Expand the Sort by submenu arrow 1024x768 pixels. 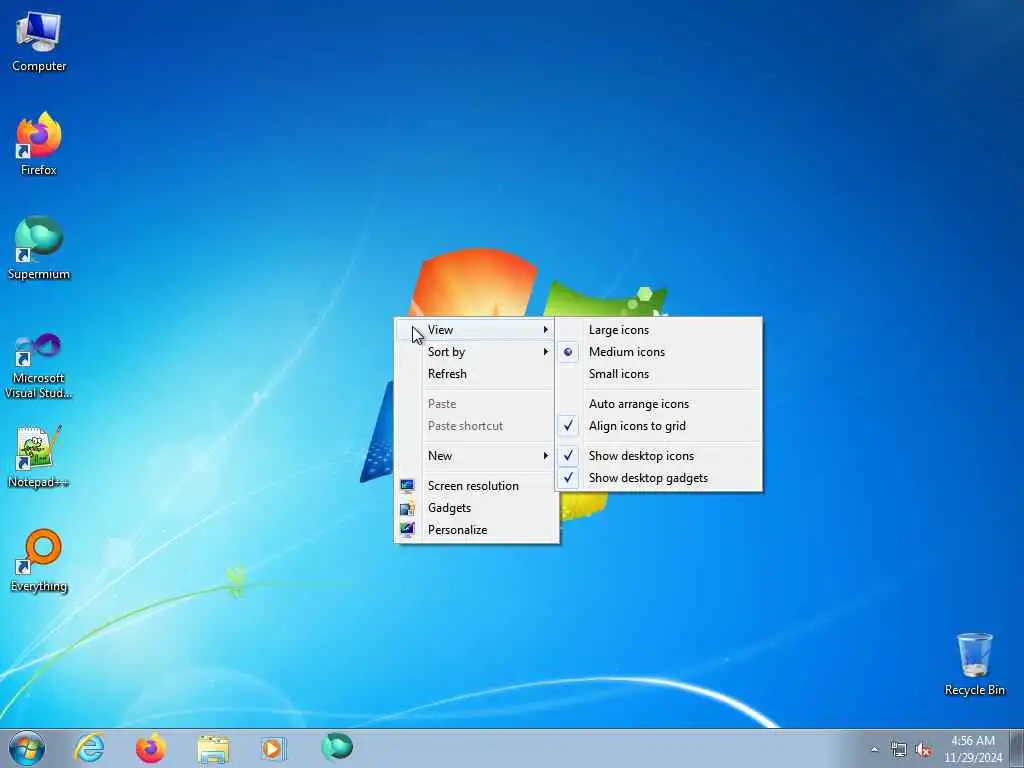click(x=545, y=352)
